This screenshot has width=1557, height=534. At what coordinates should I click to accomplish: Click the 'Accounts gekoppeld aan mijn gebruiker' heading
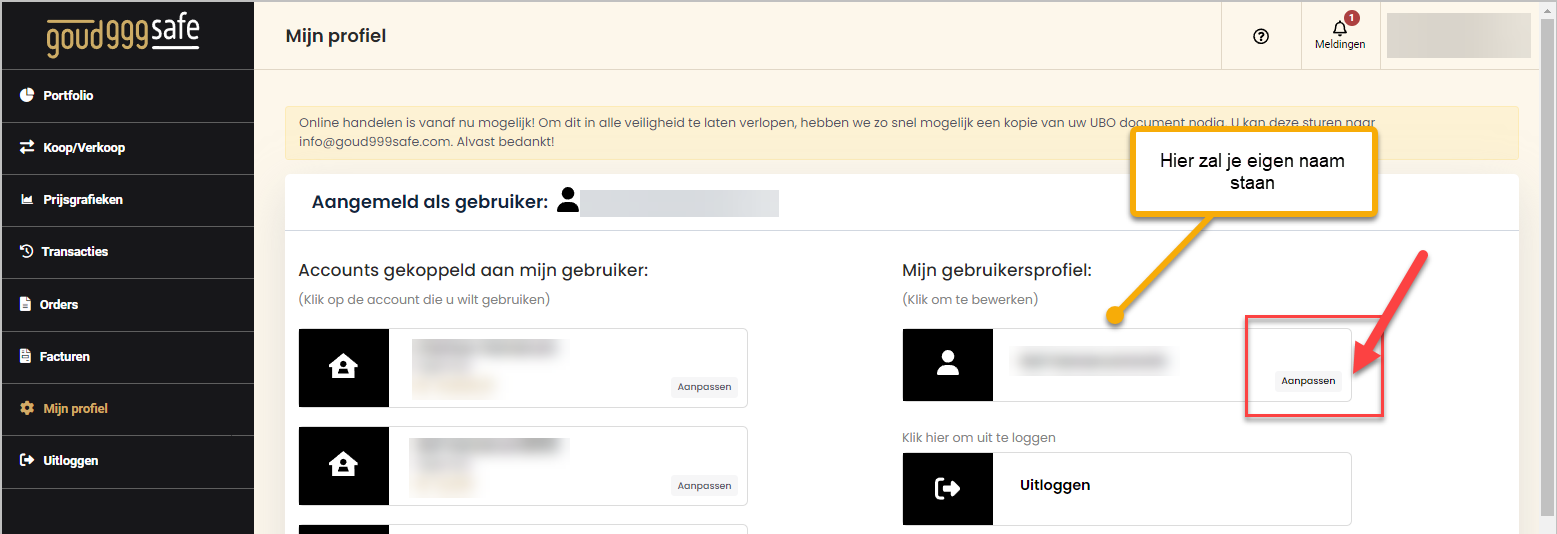tap(473, 270)
